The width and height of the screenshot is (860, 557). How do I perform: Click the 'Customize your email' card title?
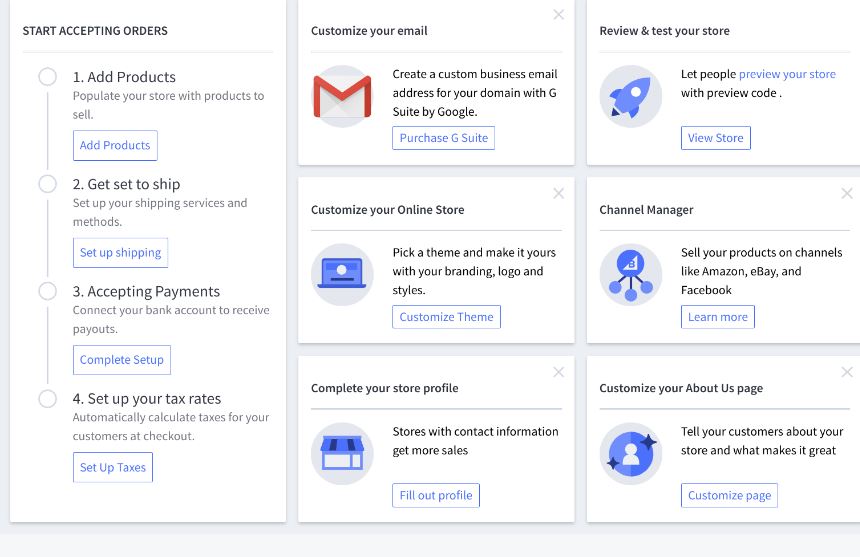coord(369,31)
